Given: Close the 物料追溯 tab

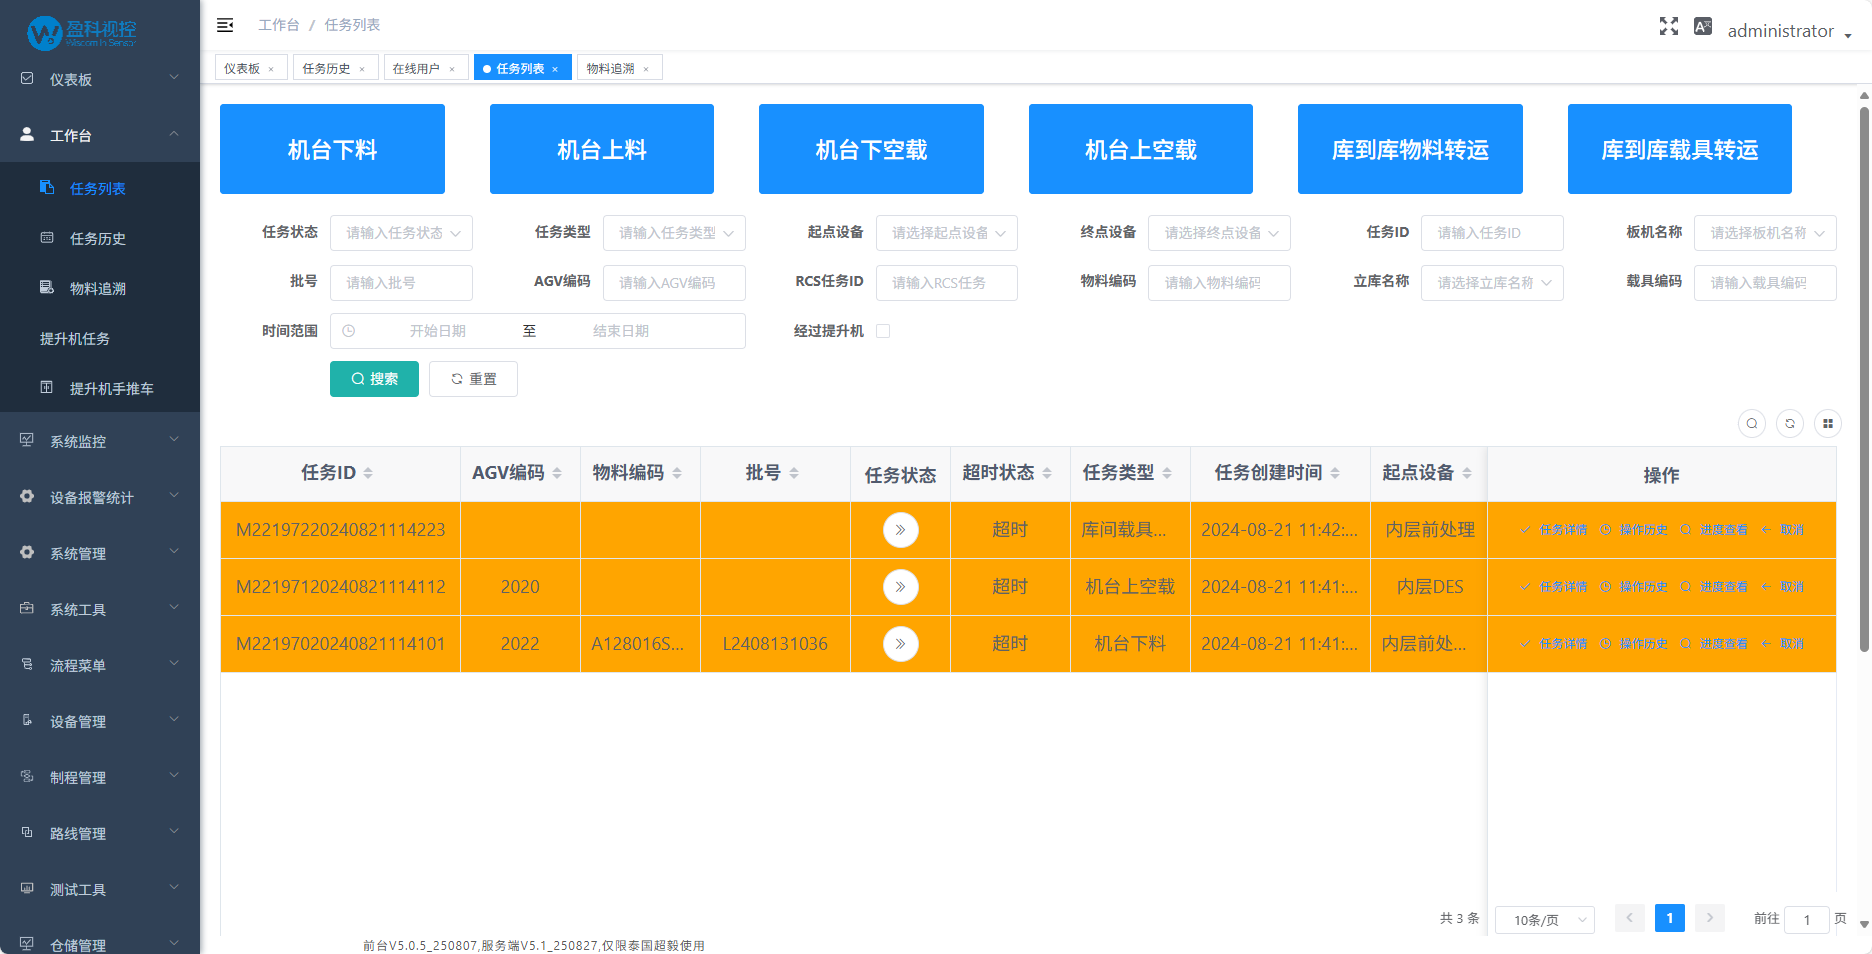Looking at the screenshot, I should click(x=646, y=69).
